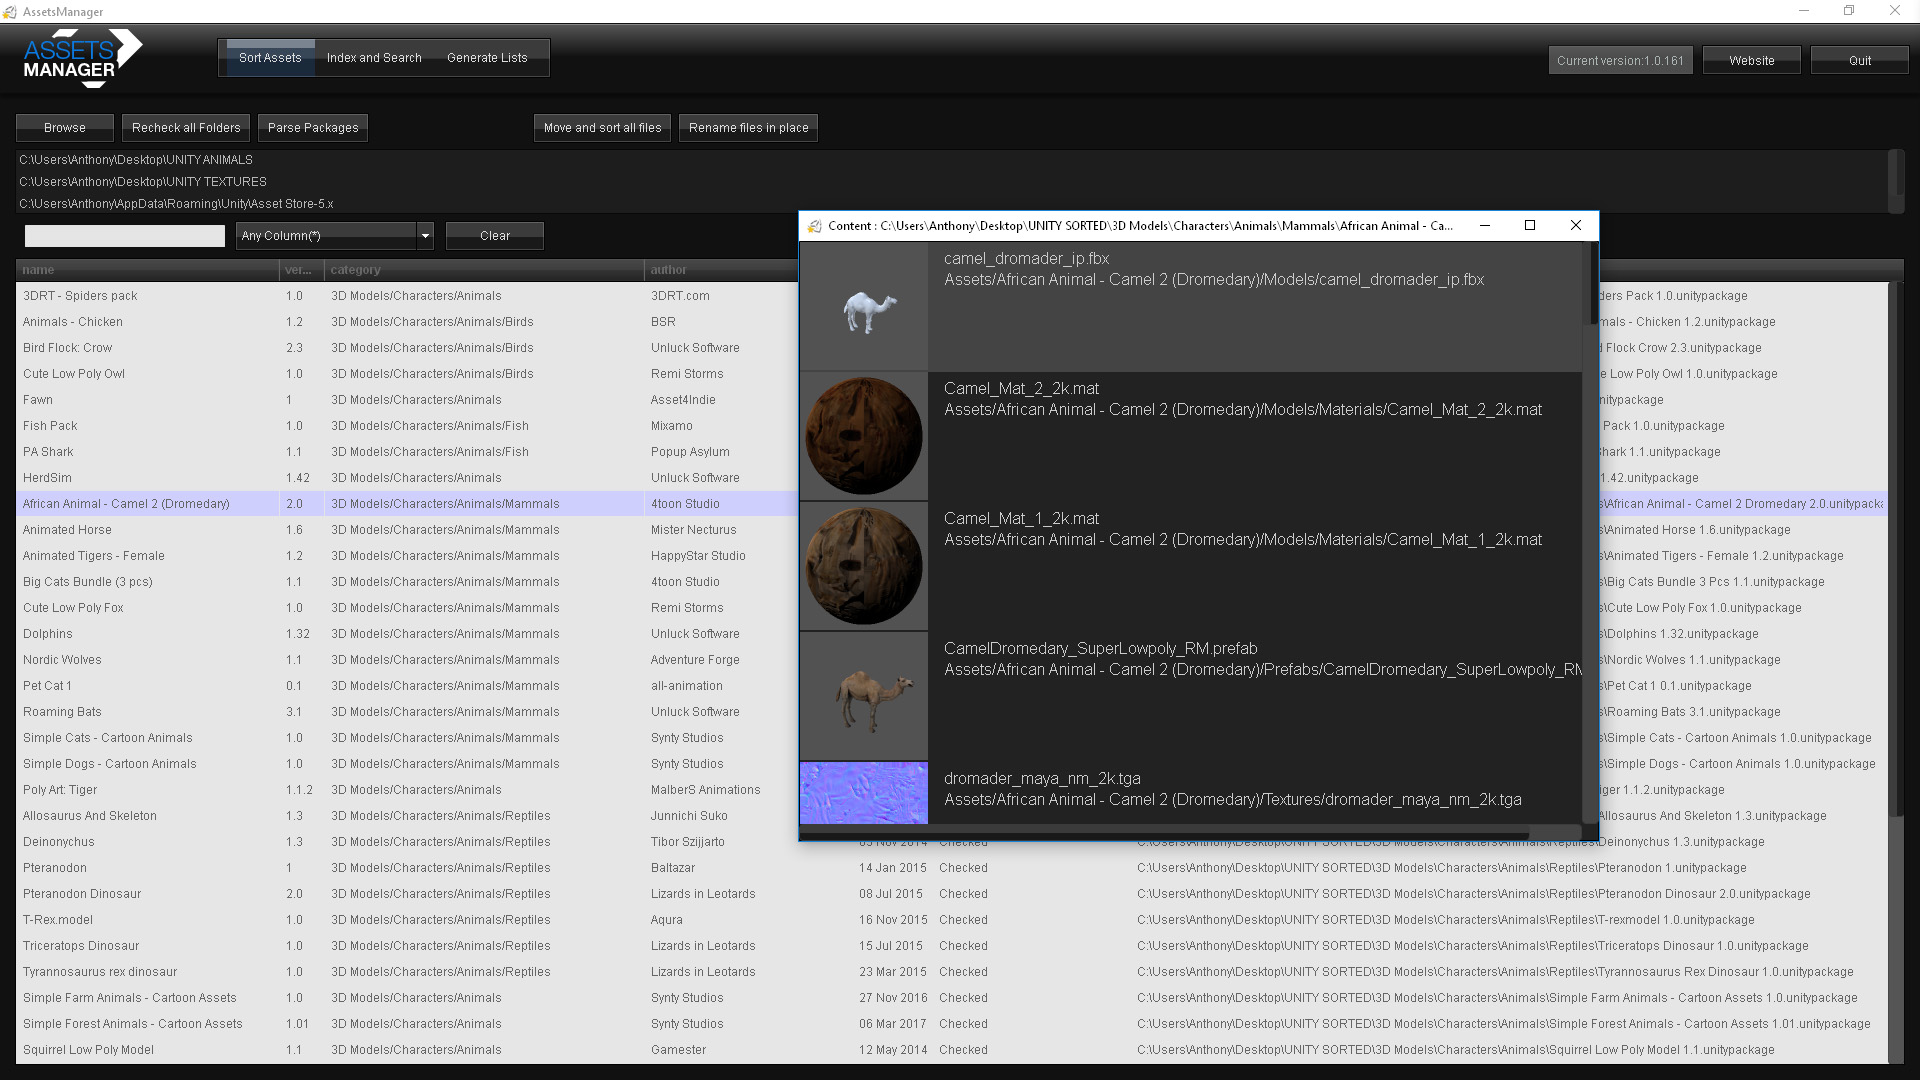This screenshot has height=1080, width=1920.
Task: Click the Camel_Mat_2_2k material sphere thumbnail
Action: click(x=863, y=436)
